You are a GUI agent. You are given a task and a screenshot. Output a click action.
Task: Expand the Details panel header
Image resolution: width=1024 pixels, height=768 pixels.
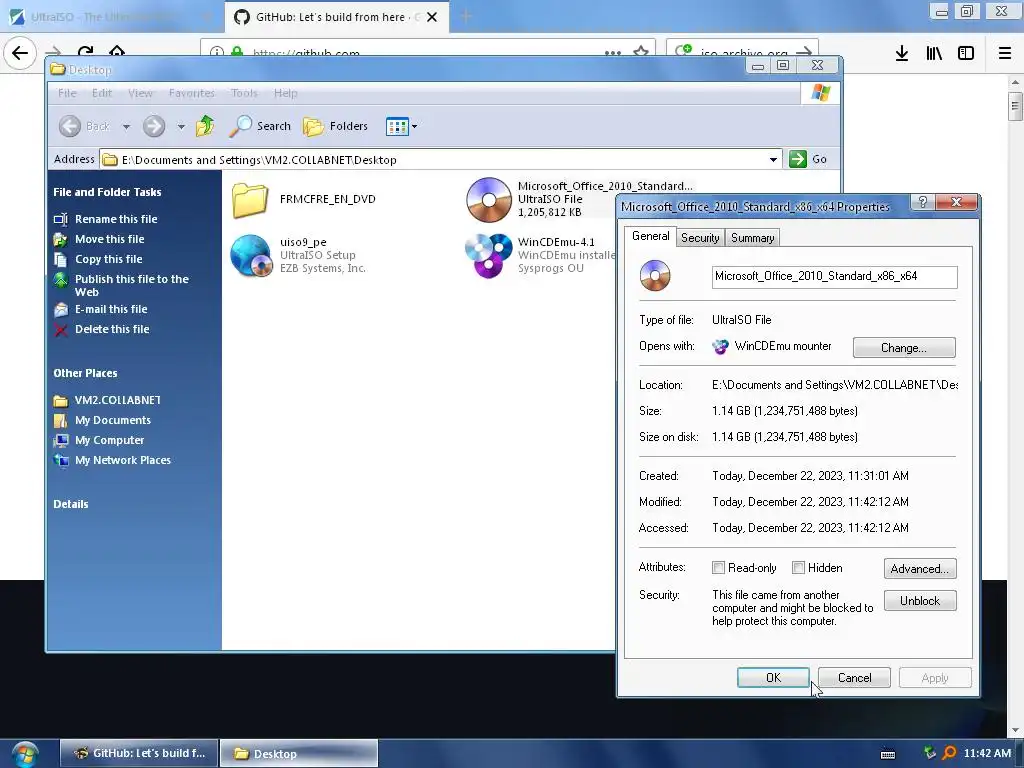pyautogui.click(x=71, y=504)
